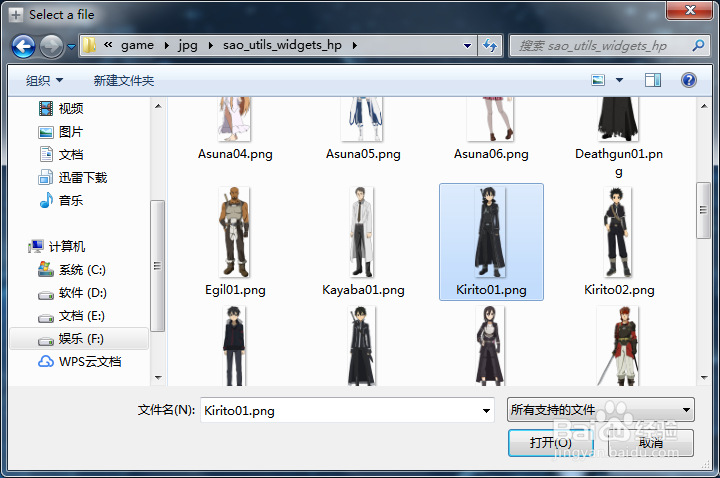Close the Select a file dialog

[690, 10]
